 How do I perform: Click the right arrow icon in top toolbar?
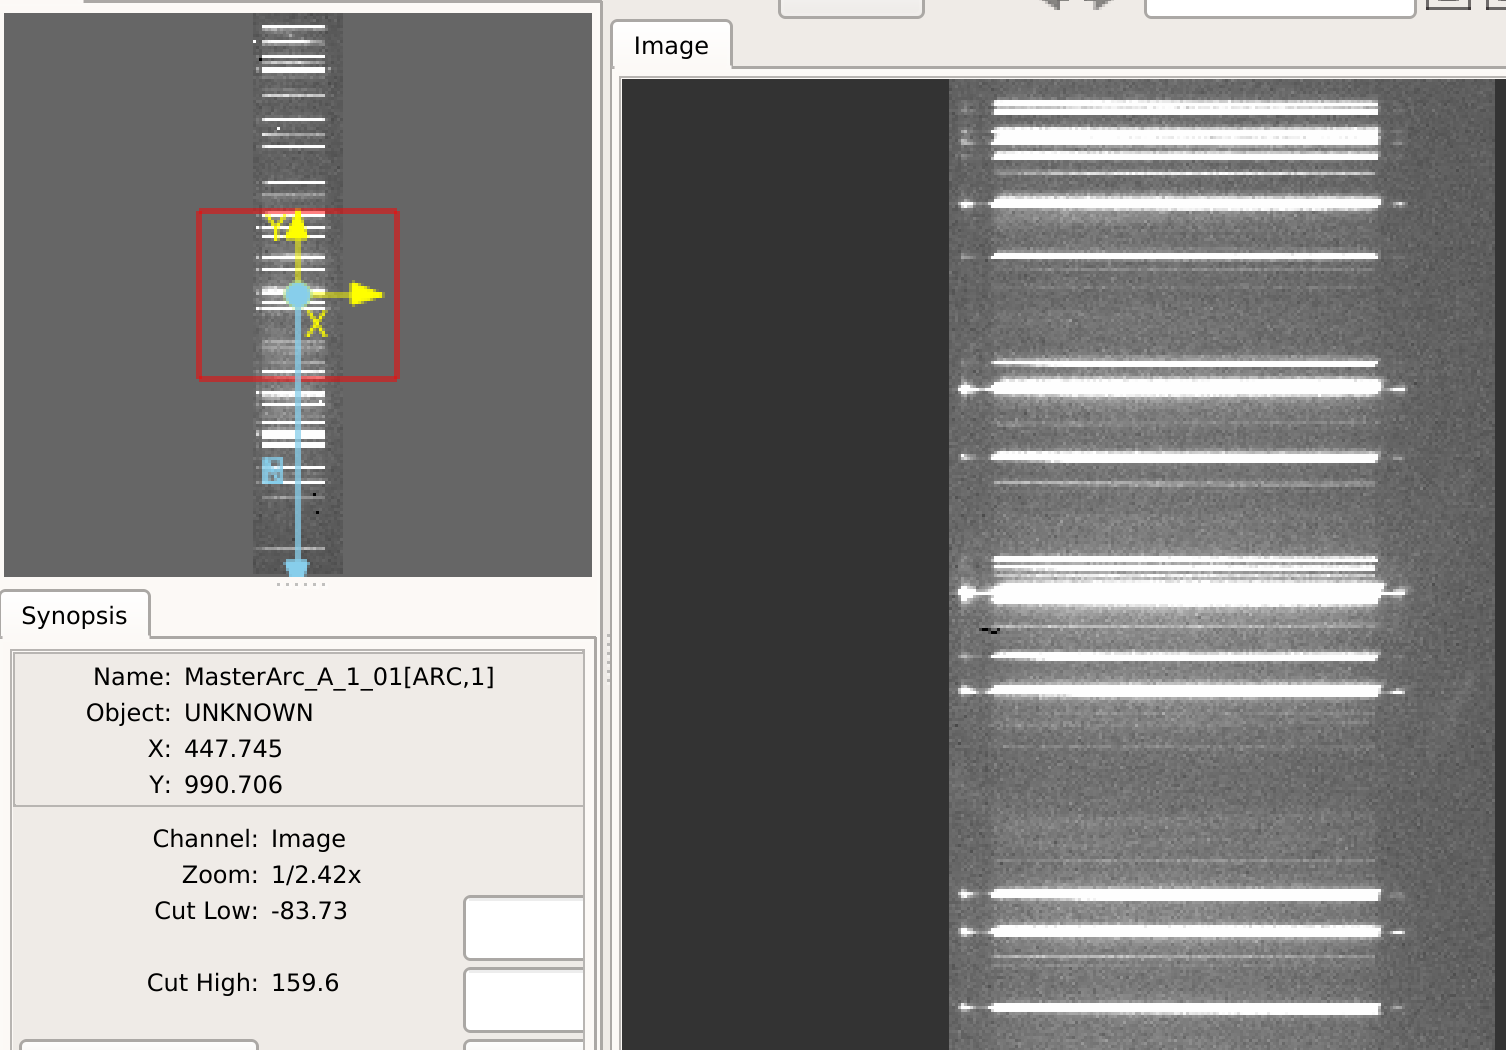(1099, 3)
